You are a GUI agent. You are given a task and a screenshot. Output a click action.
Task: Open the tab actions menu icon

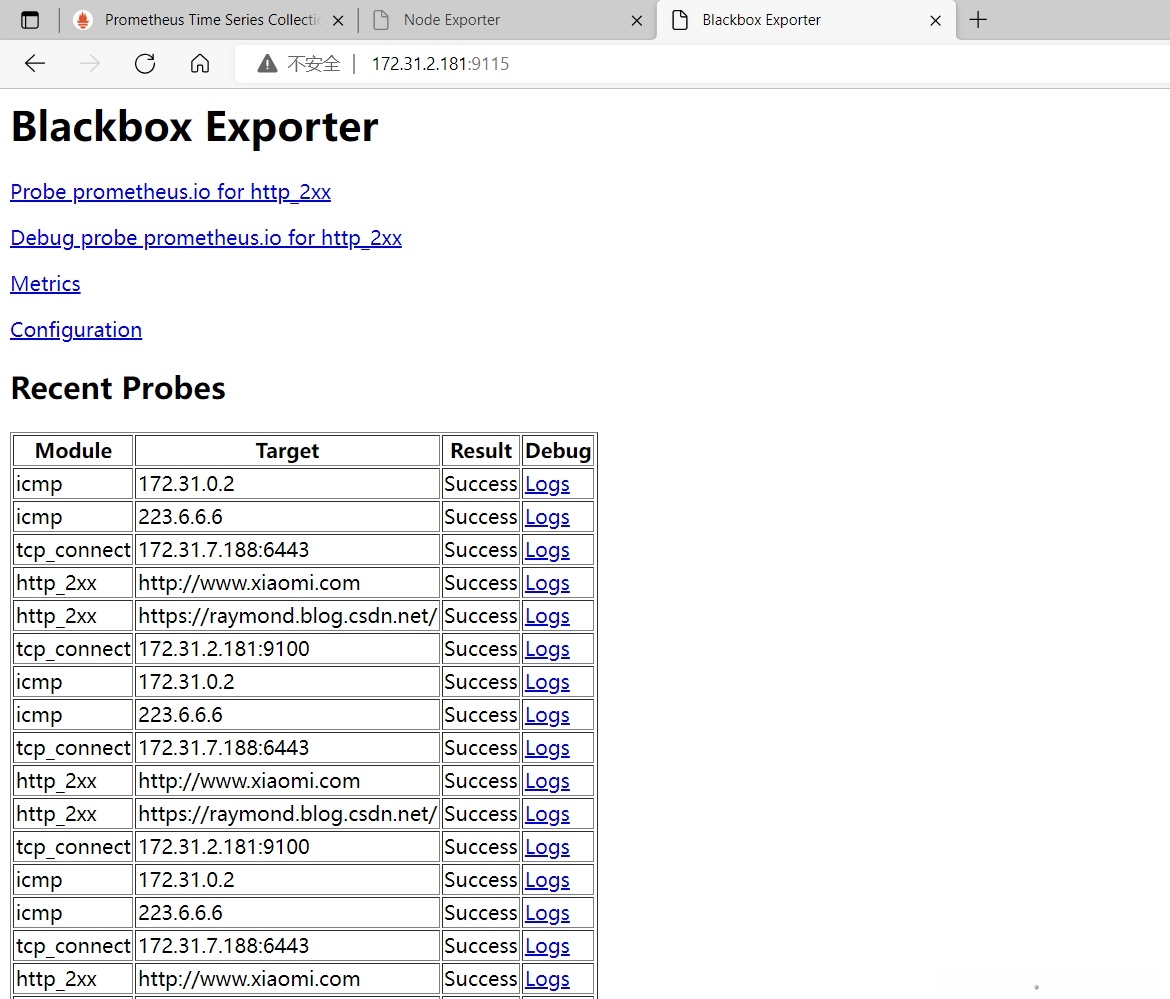(x=30, y=20)
